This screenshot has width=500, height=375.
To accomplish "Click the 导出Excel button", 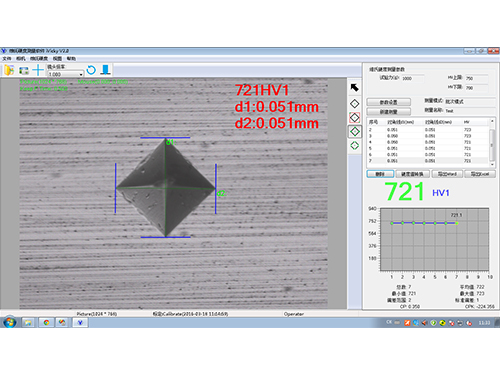I will pyautogui.click(x=480, y=174).
